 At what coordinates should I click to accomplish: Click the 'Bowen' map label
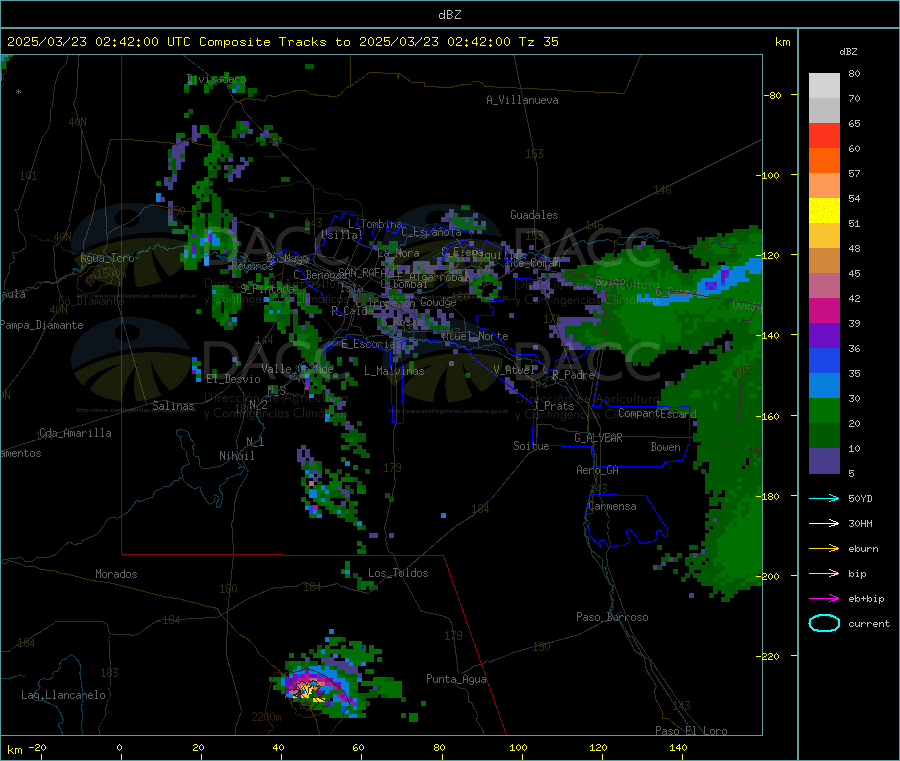coord(665,447)
